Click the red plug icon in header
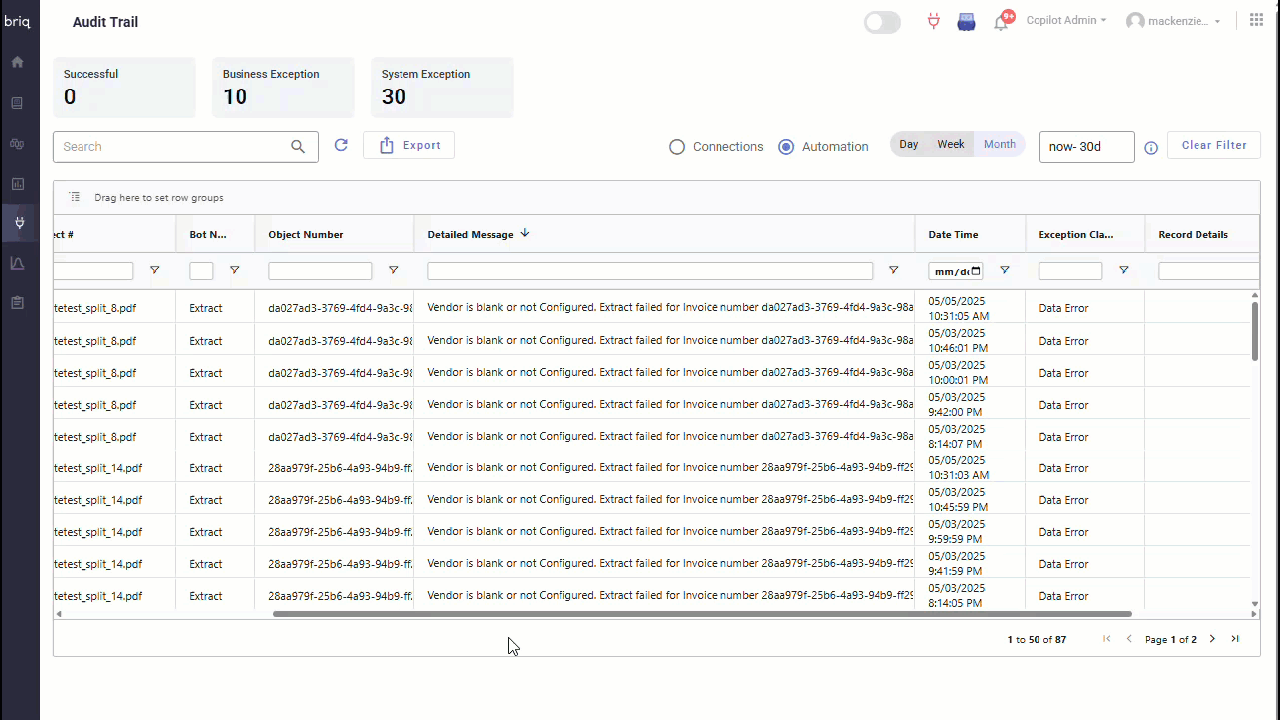 933,21
